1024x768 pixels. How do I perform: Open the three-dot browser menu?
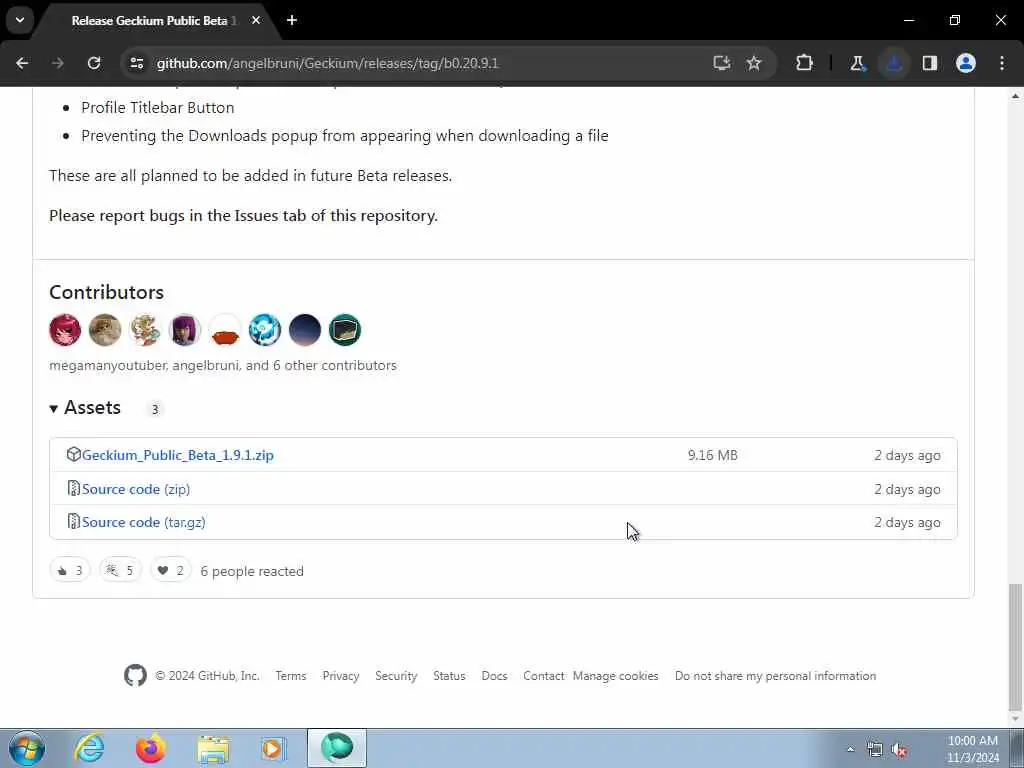[1002, 63]
